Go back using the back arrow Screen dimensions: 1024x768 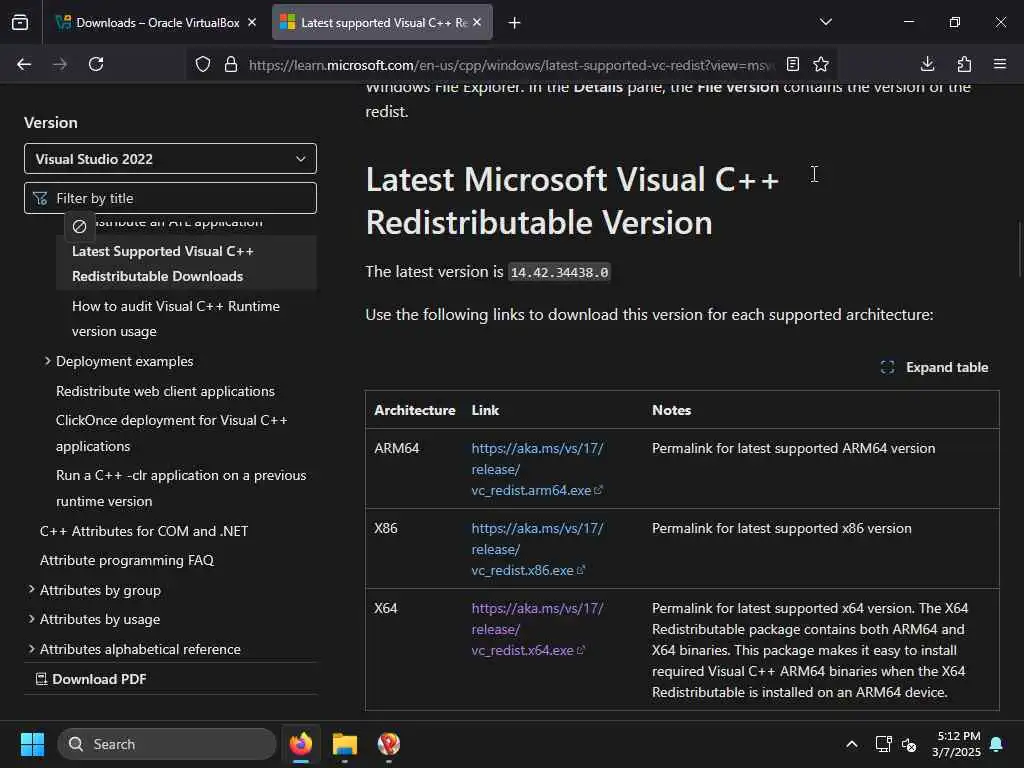pyautogui.click(x=24, y=64)
